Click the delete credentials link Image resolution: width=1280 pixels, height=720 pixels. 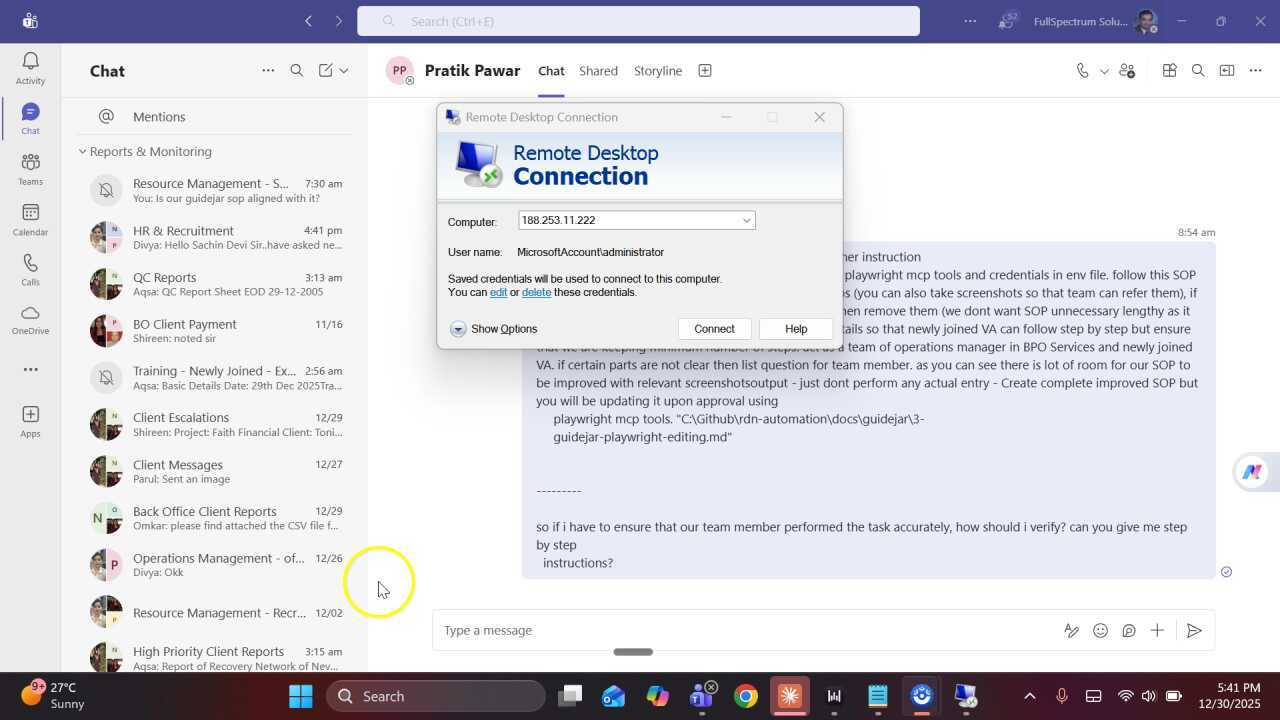click(x=536, y=293)
